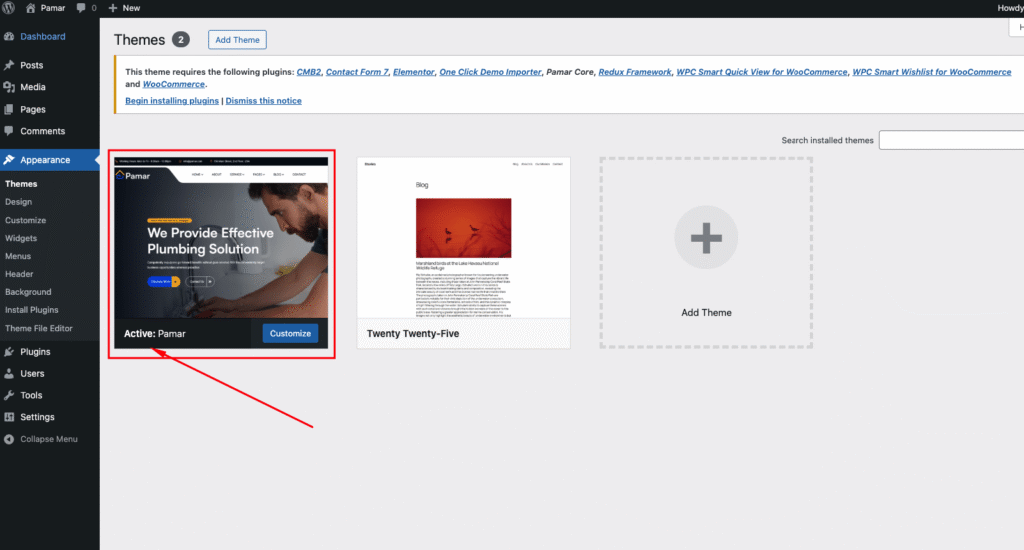Select Themes submenu item
This screenshot has height=550, width=1024.
pyautogui.click(x=21, y=184)
